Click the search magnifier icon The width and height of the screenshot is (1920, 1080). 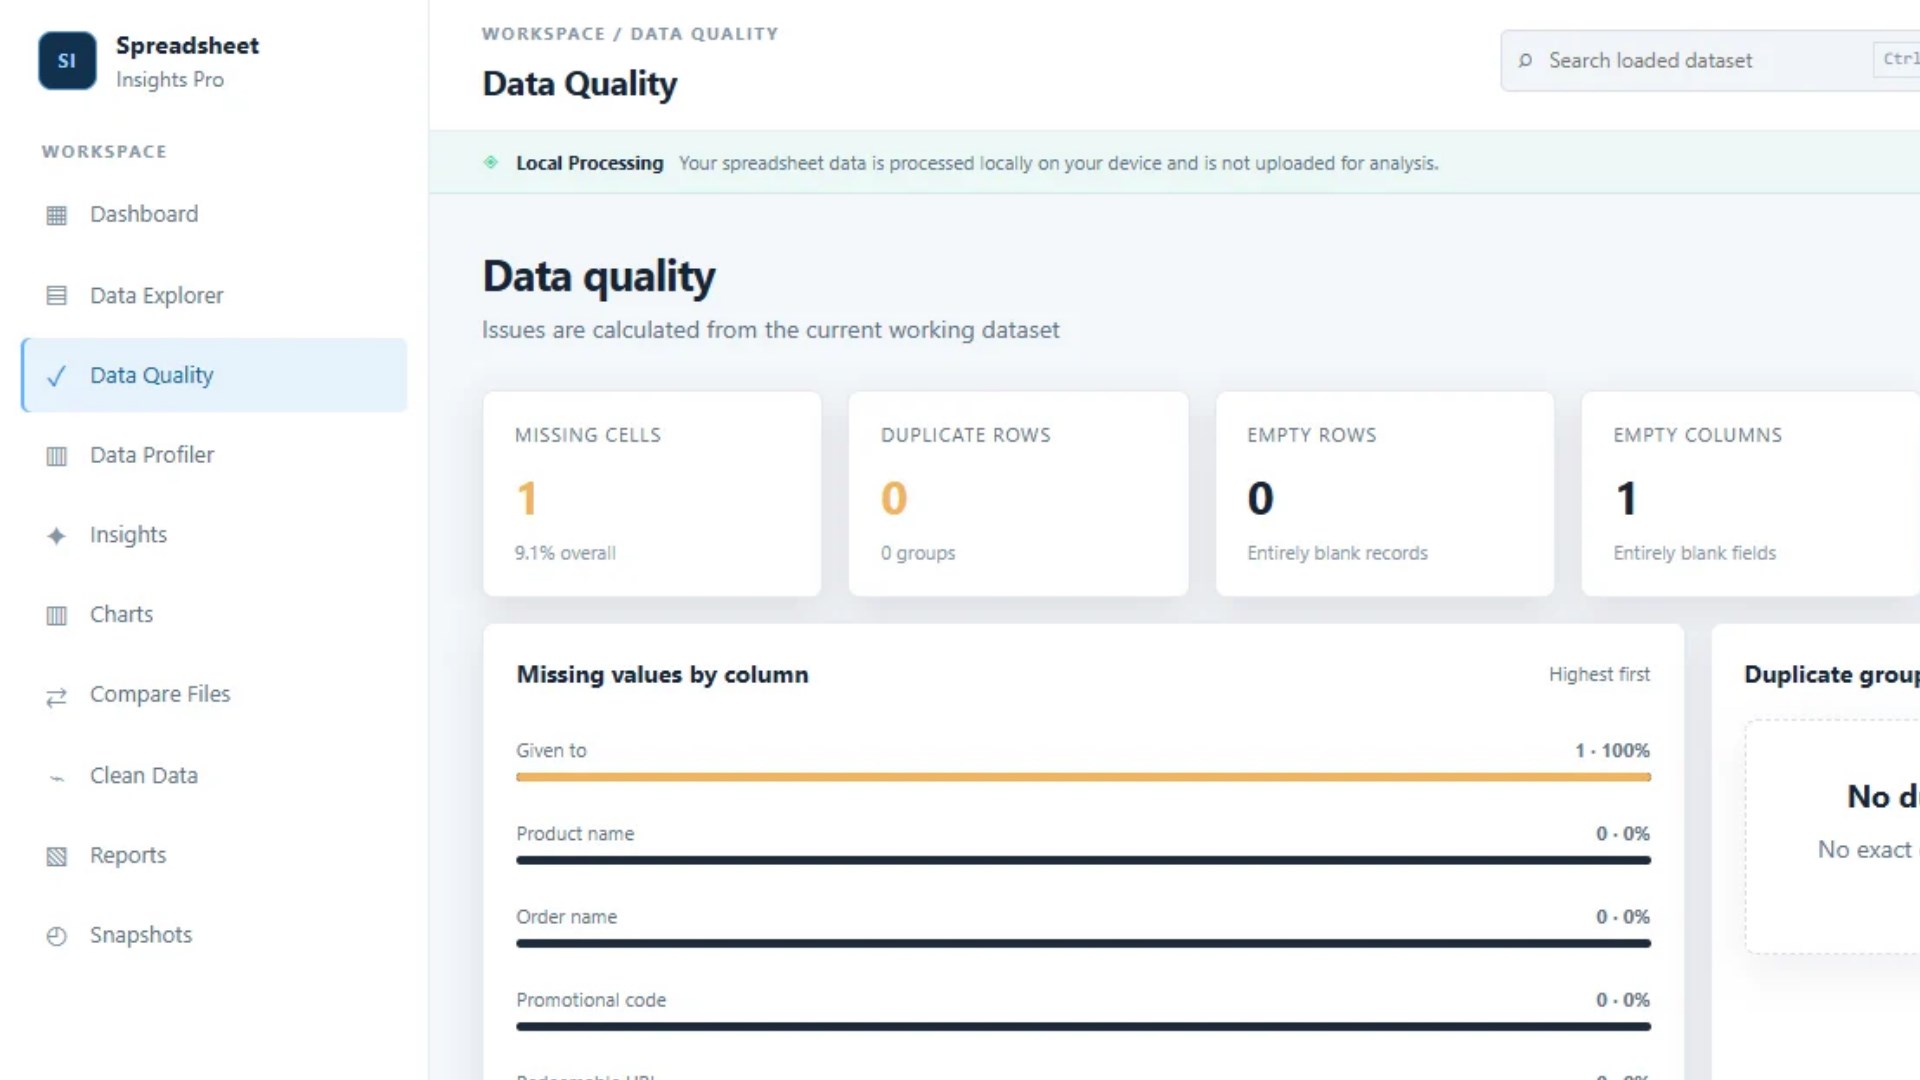pyautogui.click(x=1525, y=61)
